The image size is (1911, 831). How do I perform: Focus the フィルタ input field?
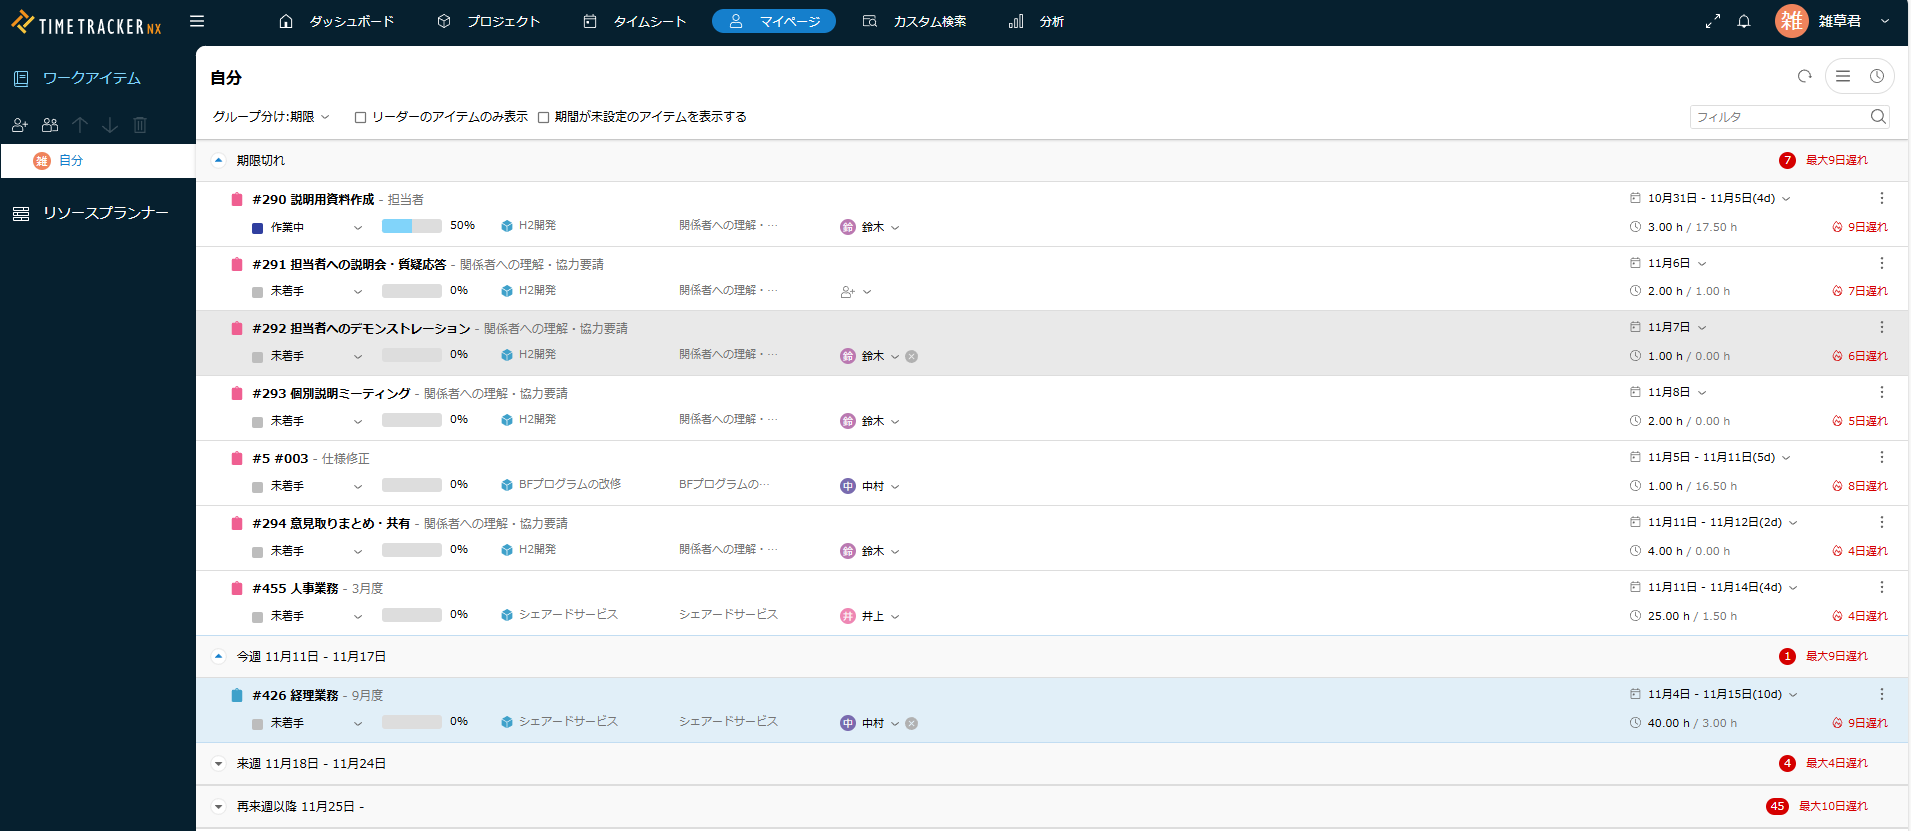[1778, 117]
